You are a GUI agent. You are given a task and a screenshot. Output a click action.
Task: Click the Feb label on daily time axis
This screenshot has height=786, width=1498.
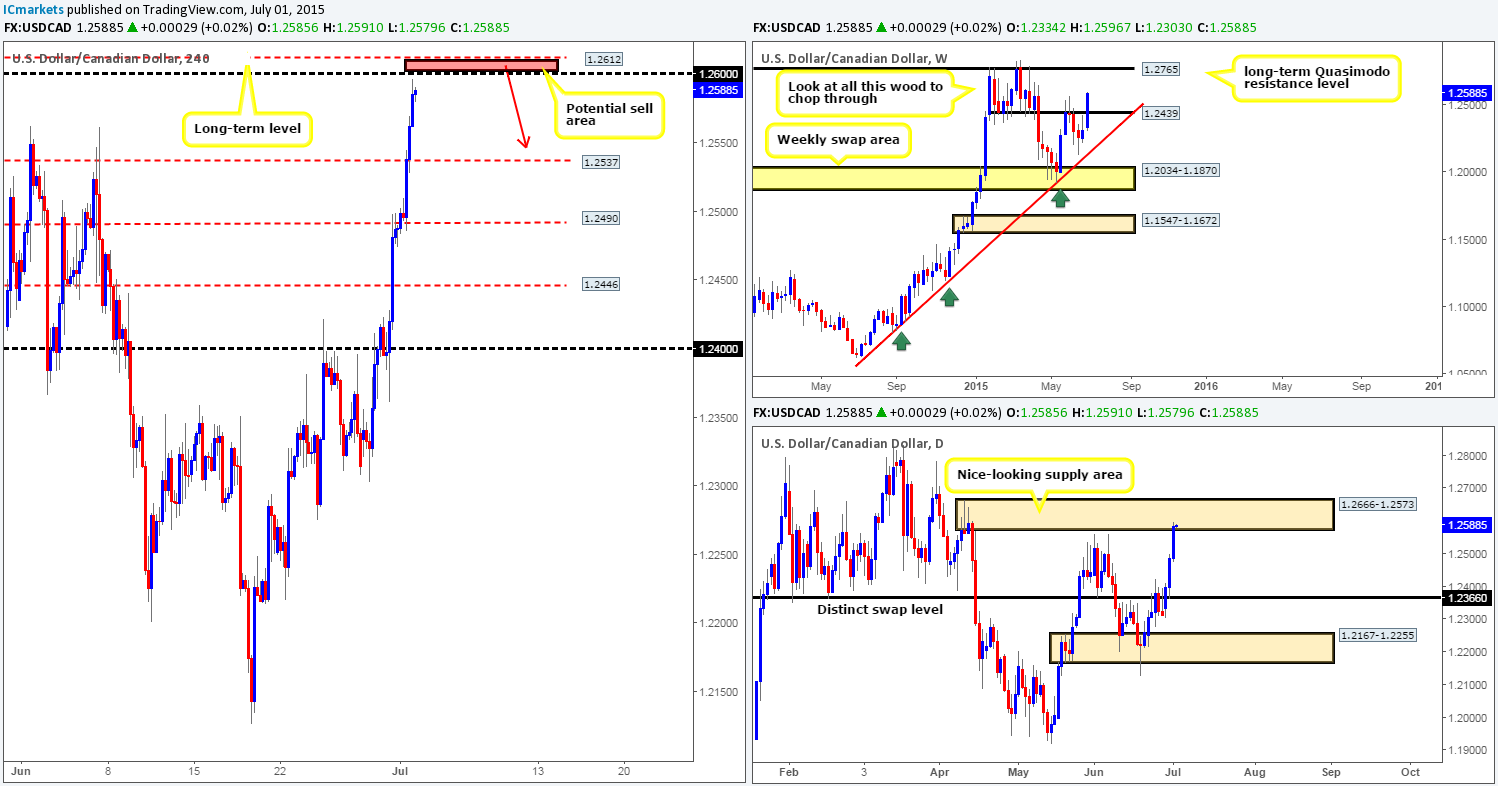[790, 771]
